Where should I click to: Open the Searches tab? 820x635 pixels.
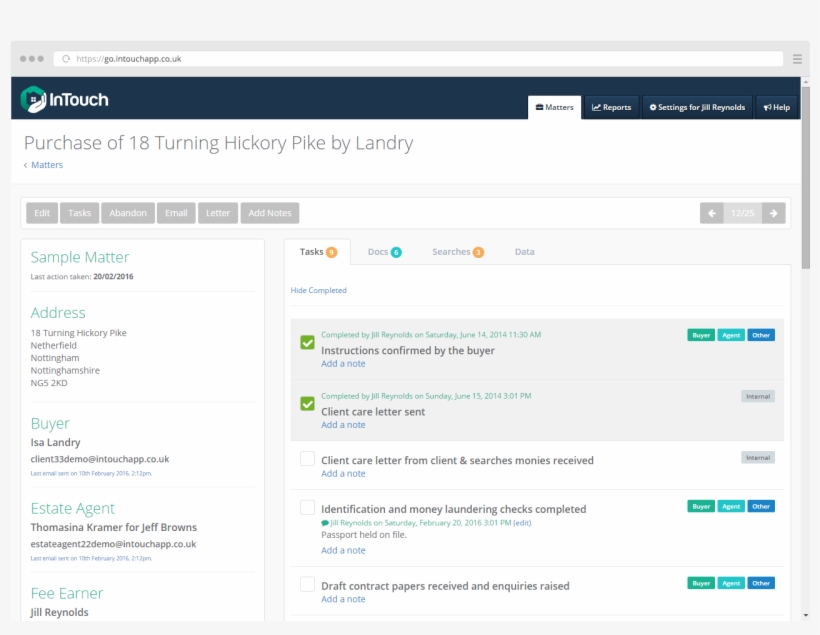click(450, 252)
